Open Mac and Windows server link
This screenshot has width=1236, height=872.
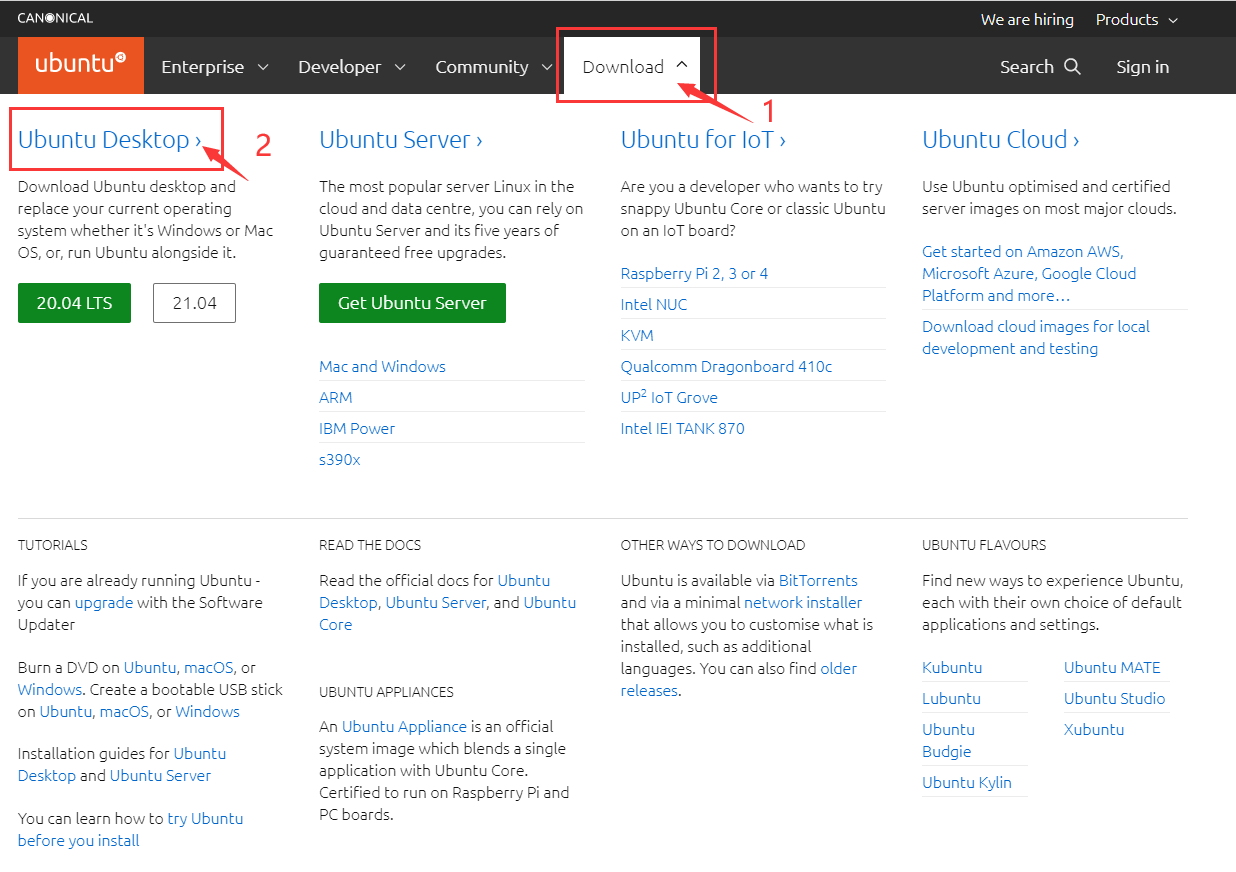(382, 367)
